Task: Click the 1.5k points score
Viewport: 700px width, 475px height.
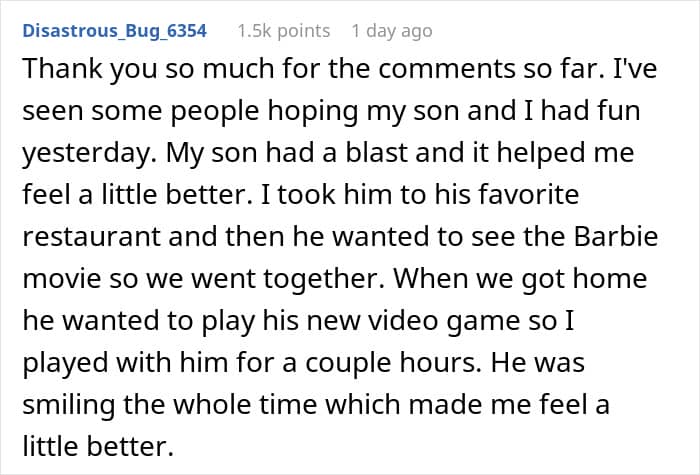Action: pyautogui.click(x=283, y=30)
